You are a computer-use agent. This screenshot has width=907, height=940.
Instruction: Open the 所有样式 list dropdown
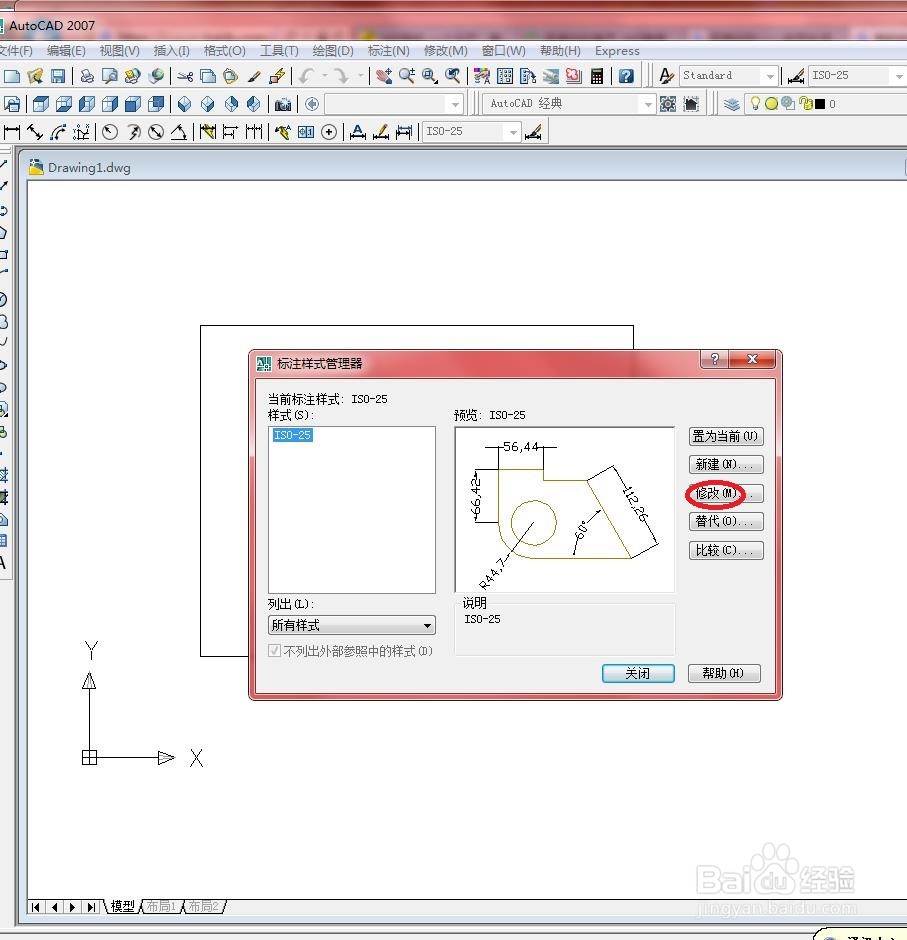pos(352,625)
